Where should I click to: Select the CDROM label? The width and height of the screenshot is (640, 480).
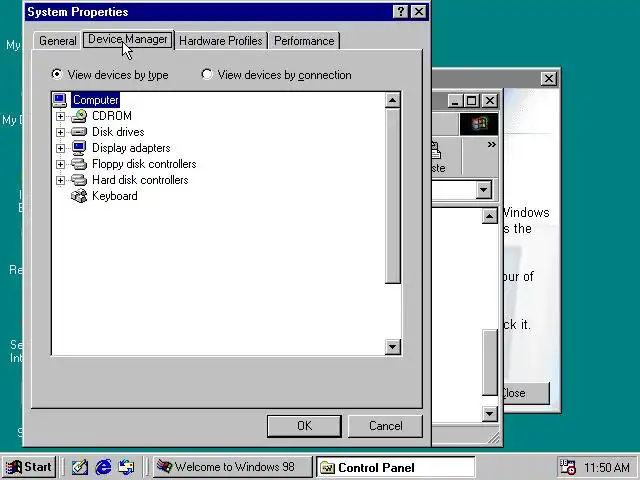(112, 116)
